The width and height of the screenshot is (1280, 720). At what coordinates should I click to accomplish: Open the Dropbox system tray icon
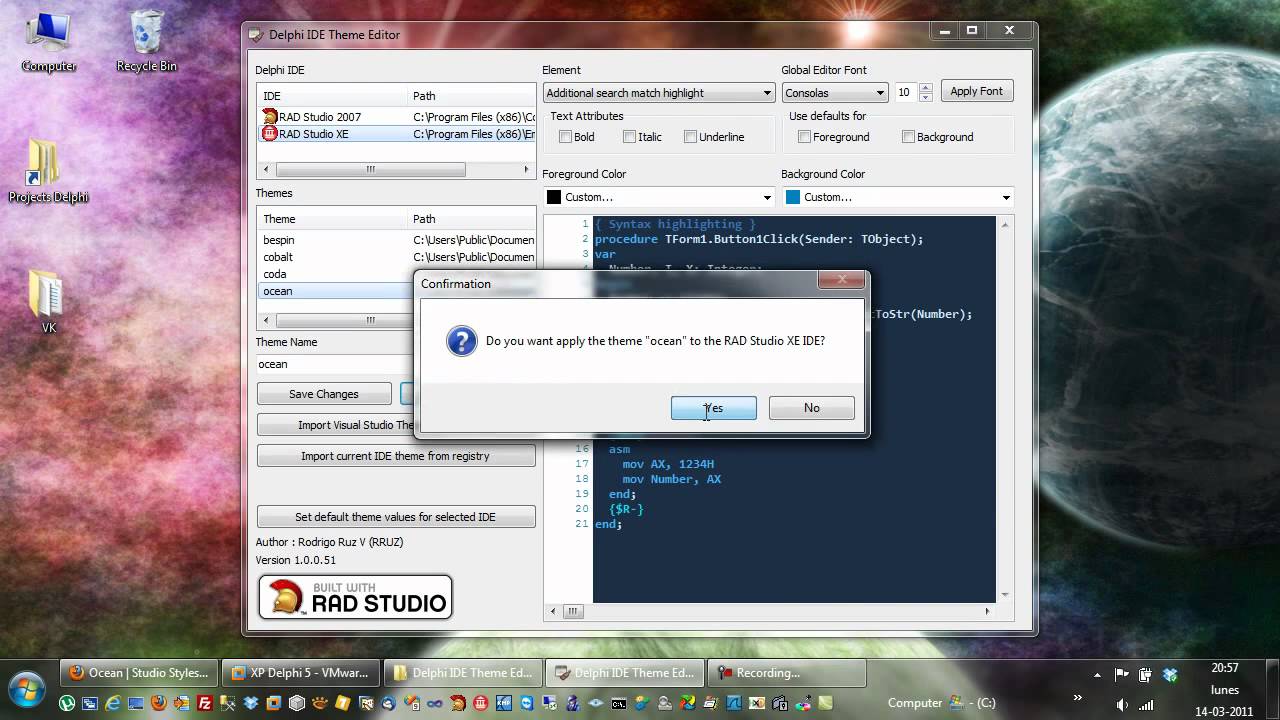point(1170,674)
